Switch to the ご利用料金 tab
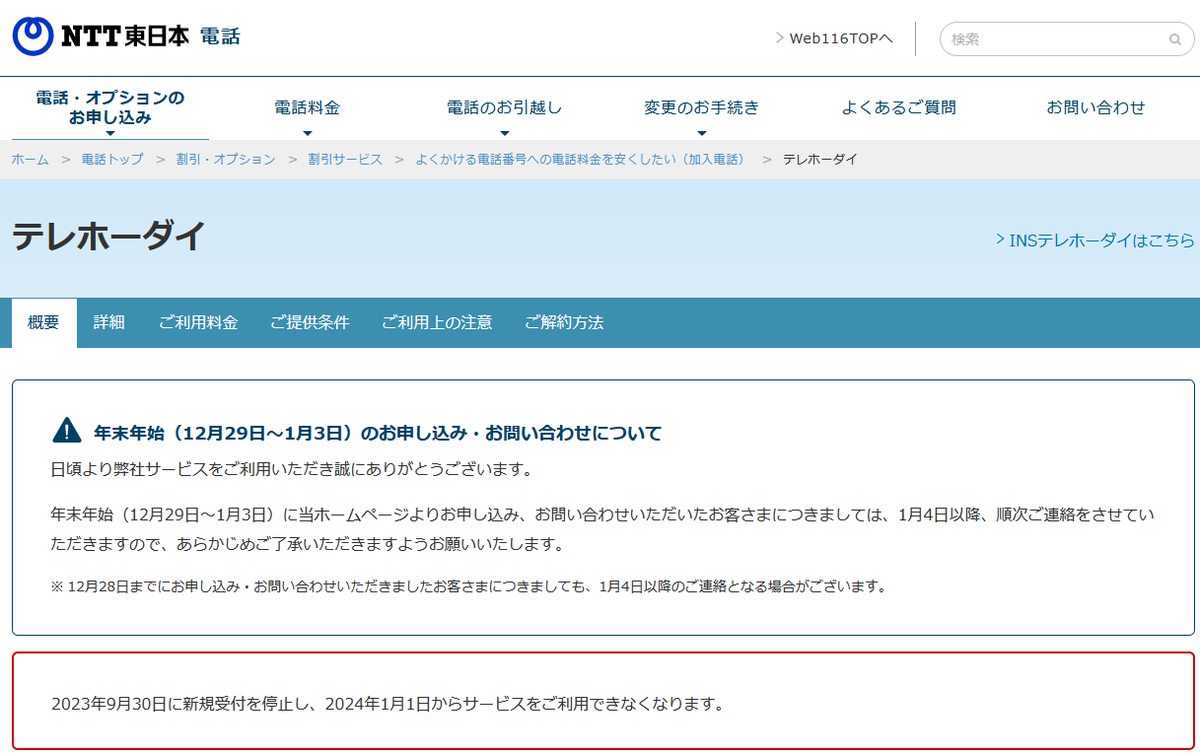Viewport: 1200px width, 754px height. click(x=198, y=323)
